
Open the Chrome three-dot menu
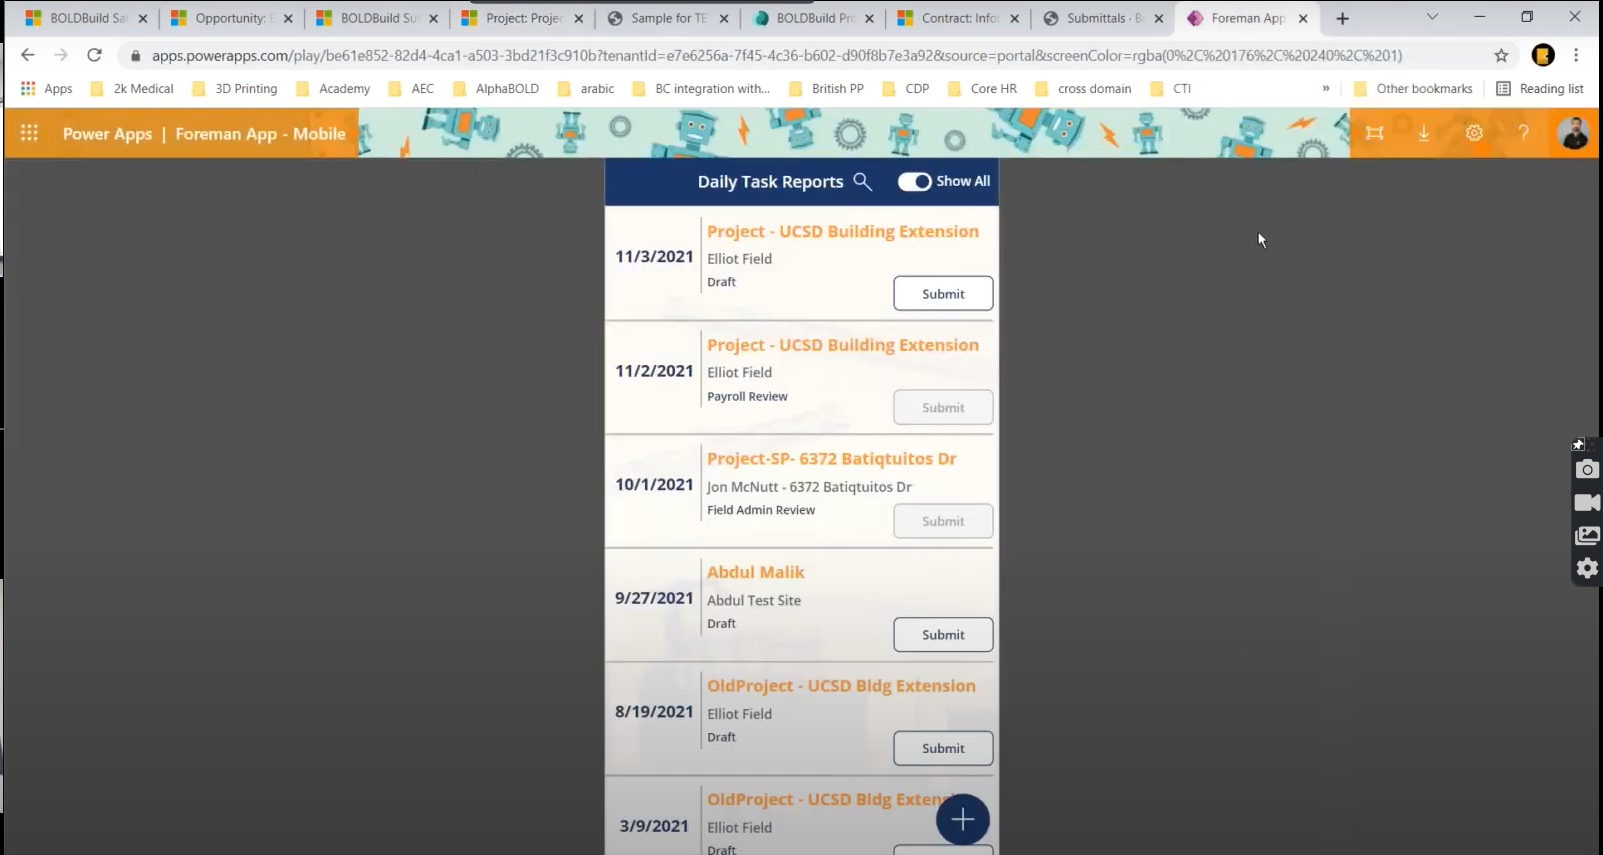coord(1576,55)
